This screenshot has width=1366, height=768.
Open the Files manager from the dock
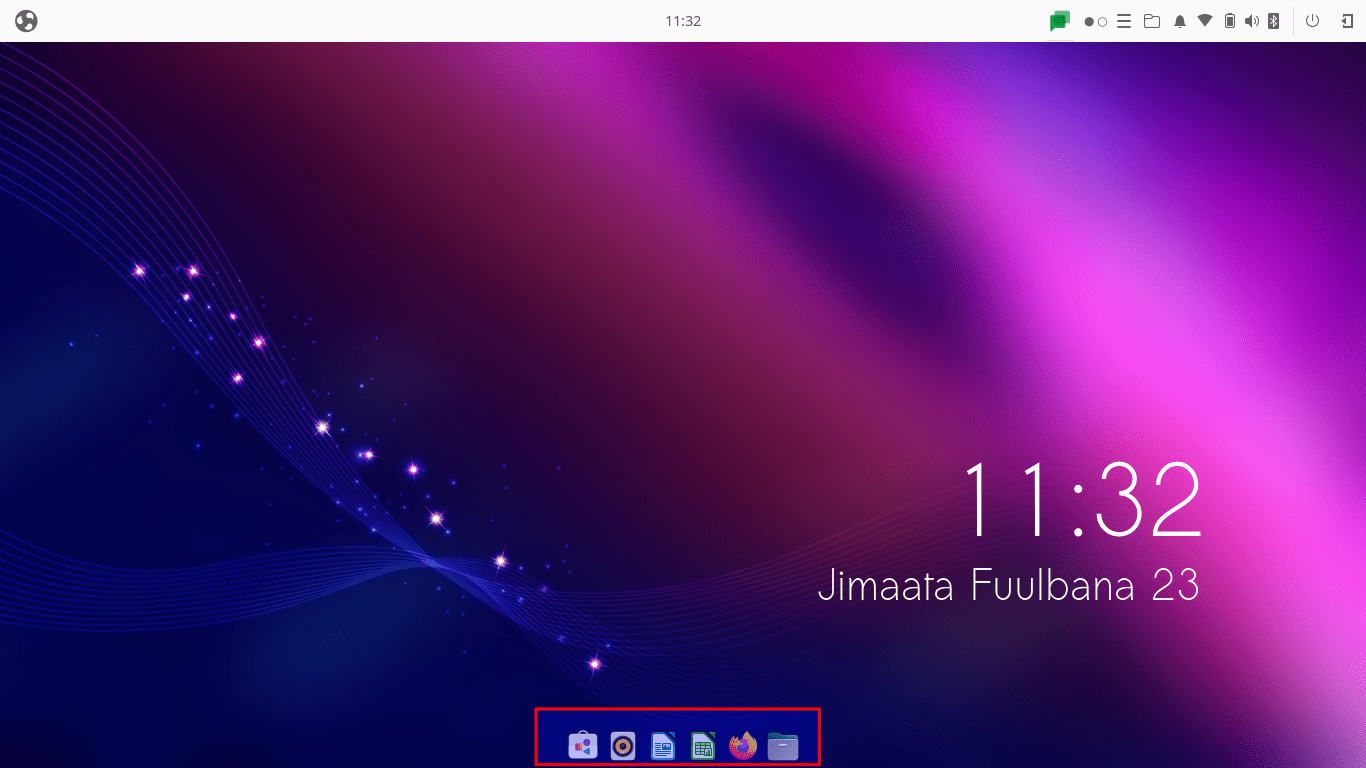click(x=783, y=746)
